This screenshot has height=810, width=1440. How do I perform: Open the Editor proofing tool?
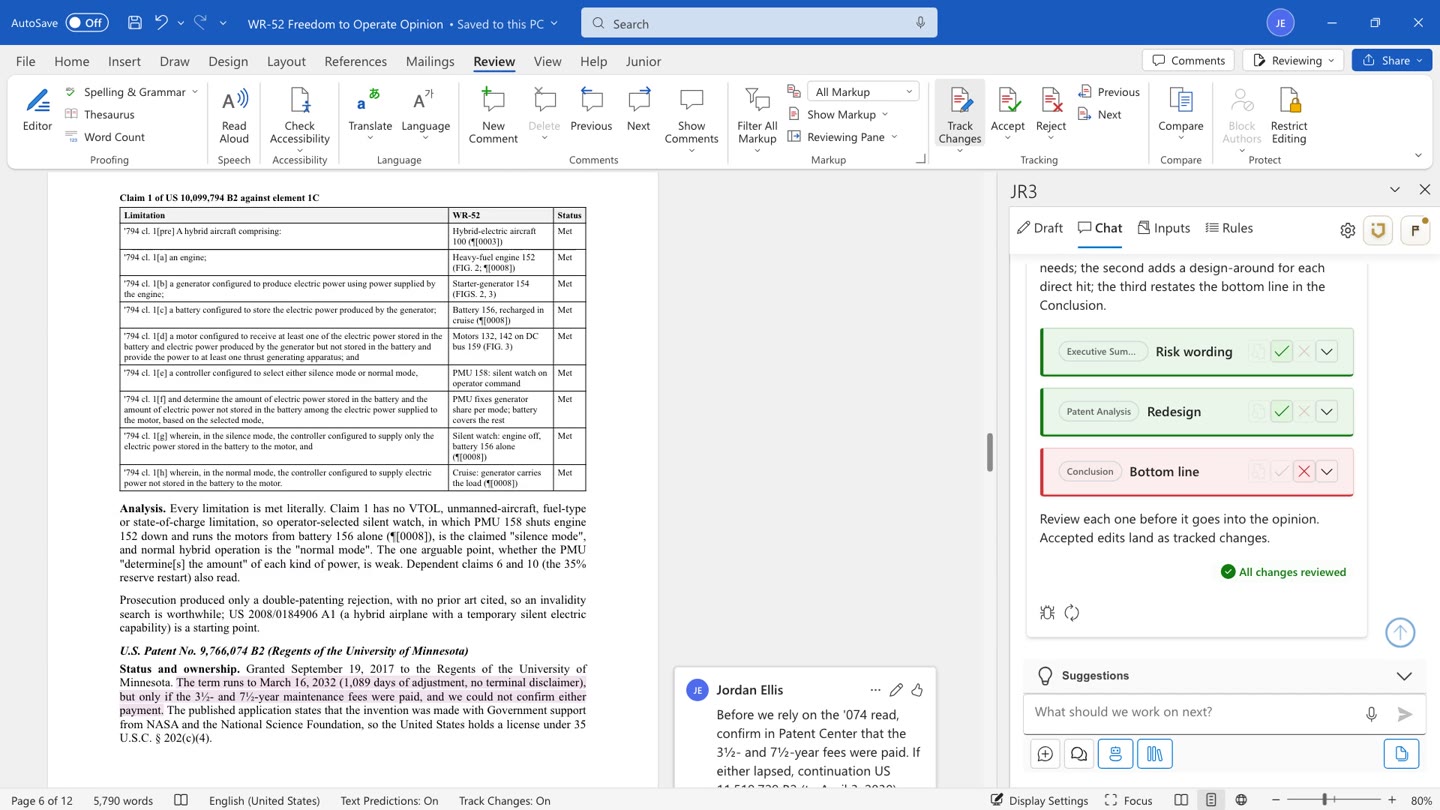(x=37, y=110)
